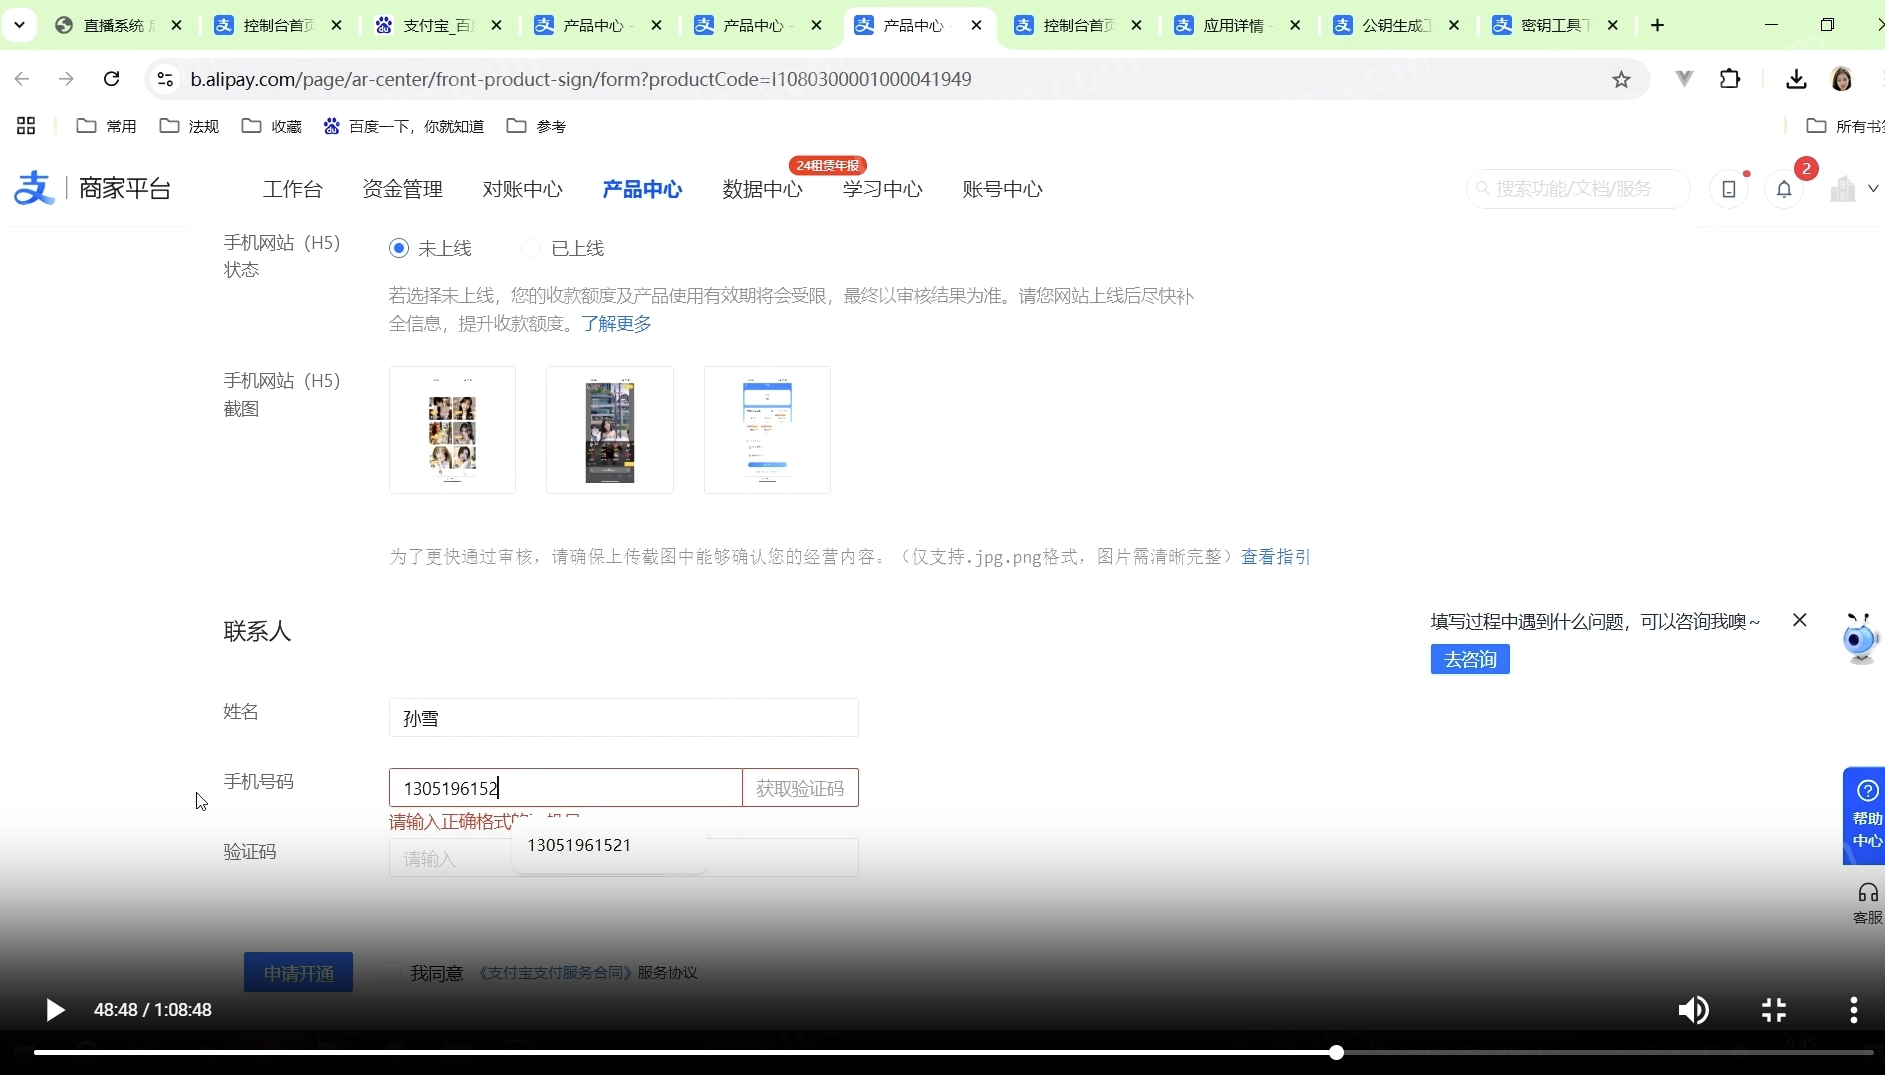Image resolution: width=1885 pixels, height=1075 pixels.
Task: Click the 姓名 input field
Action: (623, 718)
